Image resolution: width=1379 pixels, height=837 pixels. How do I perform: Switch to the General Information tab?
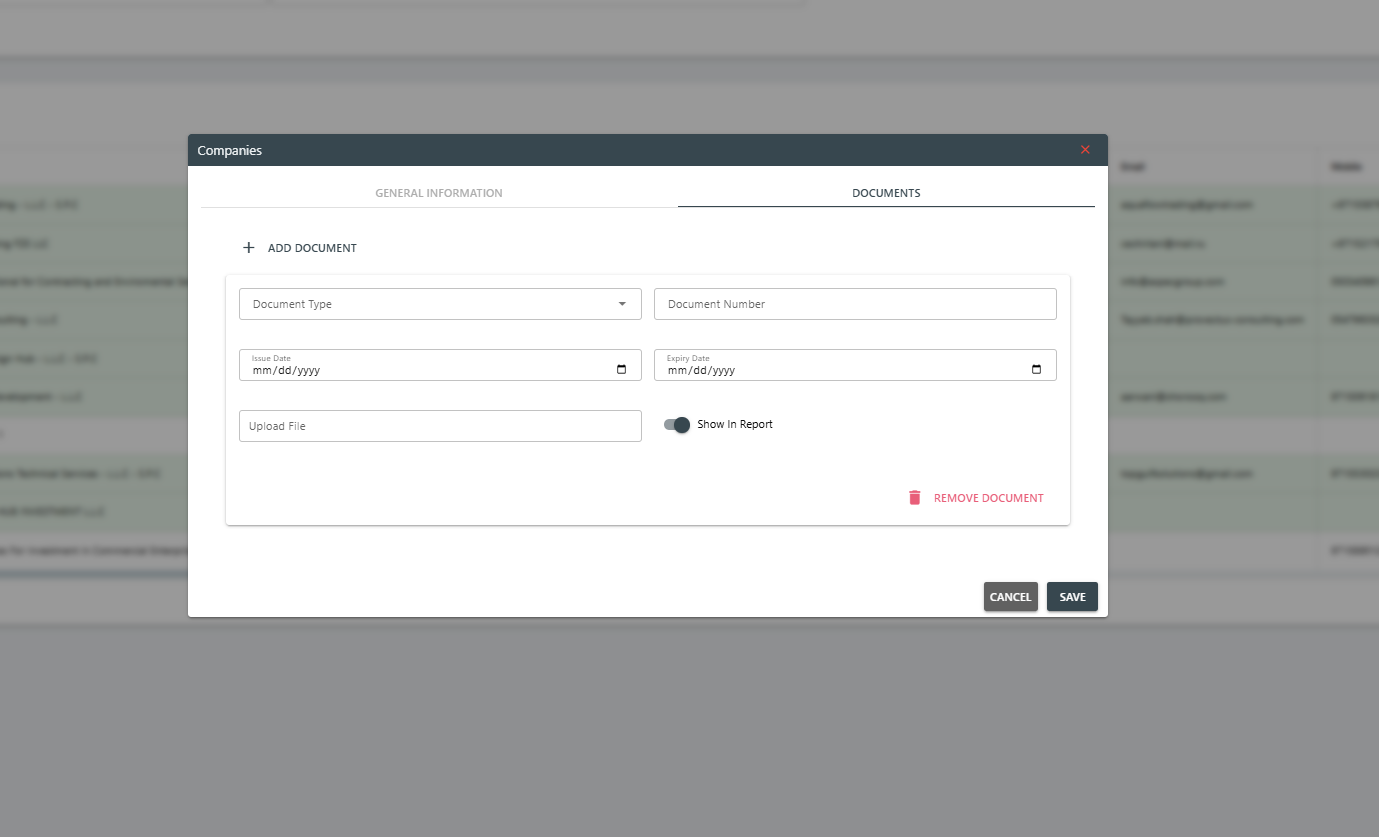[439, 193]
